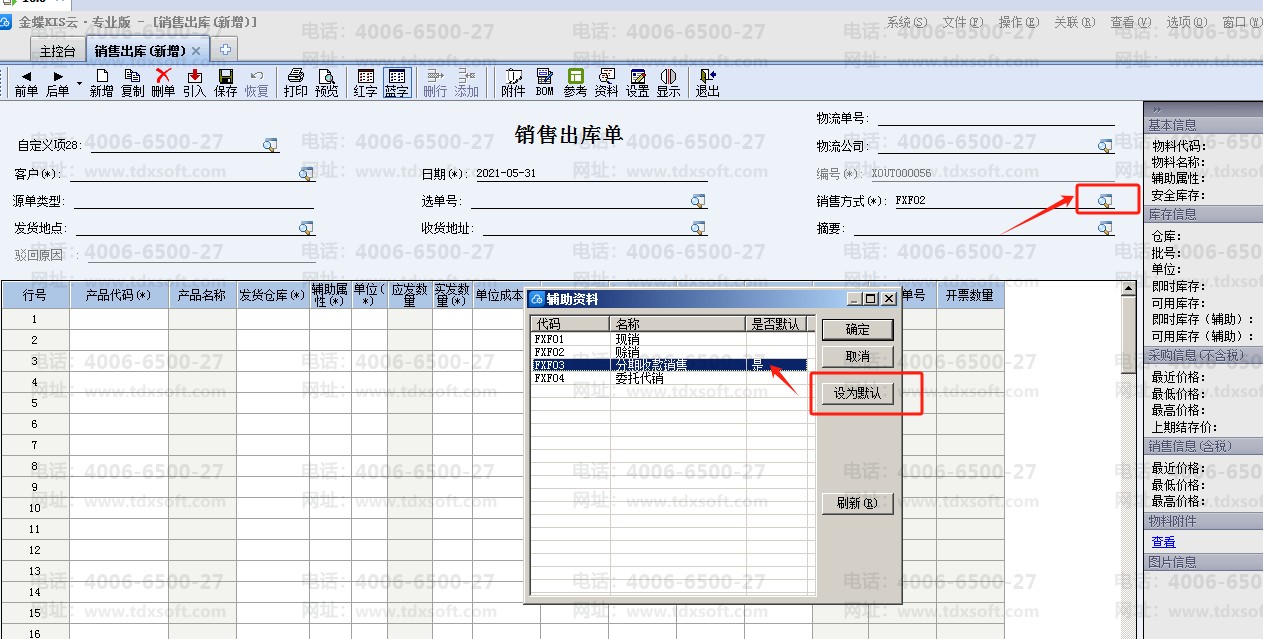Open the 选项(O) menu
1263x639 pixels.
click(x=1187, y=22)
